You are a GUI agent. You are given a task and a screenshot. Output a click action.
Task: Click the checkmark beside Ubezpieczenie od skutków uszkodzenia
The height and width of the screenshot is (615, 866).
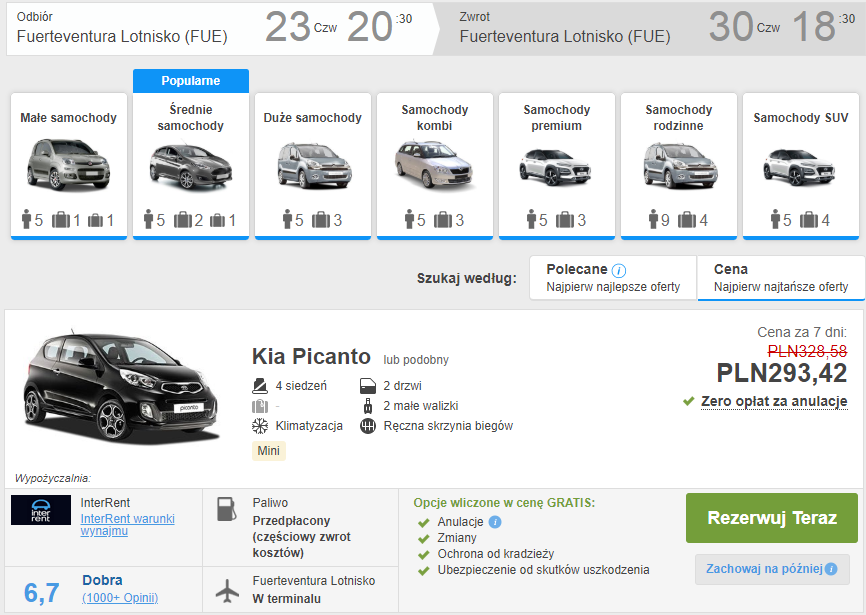point(424,570)
